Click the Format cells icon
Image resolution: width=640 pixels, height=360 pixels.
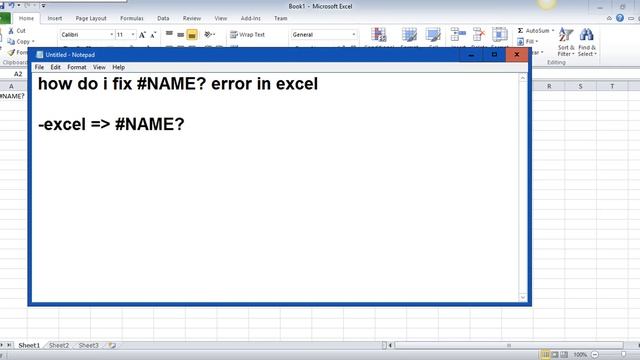(500, 35)
